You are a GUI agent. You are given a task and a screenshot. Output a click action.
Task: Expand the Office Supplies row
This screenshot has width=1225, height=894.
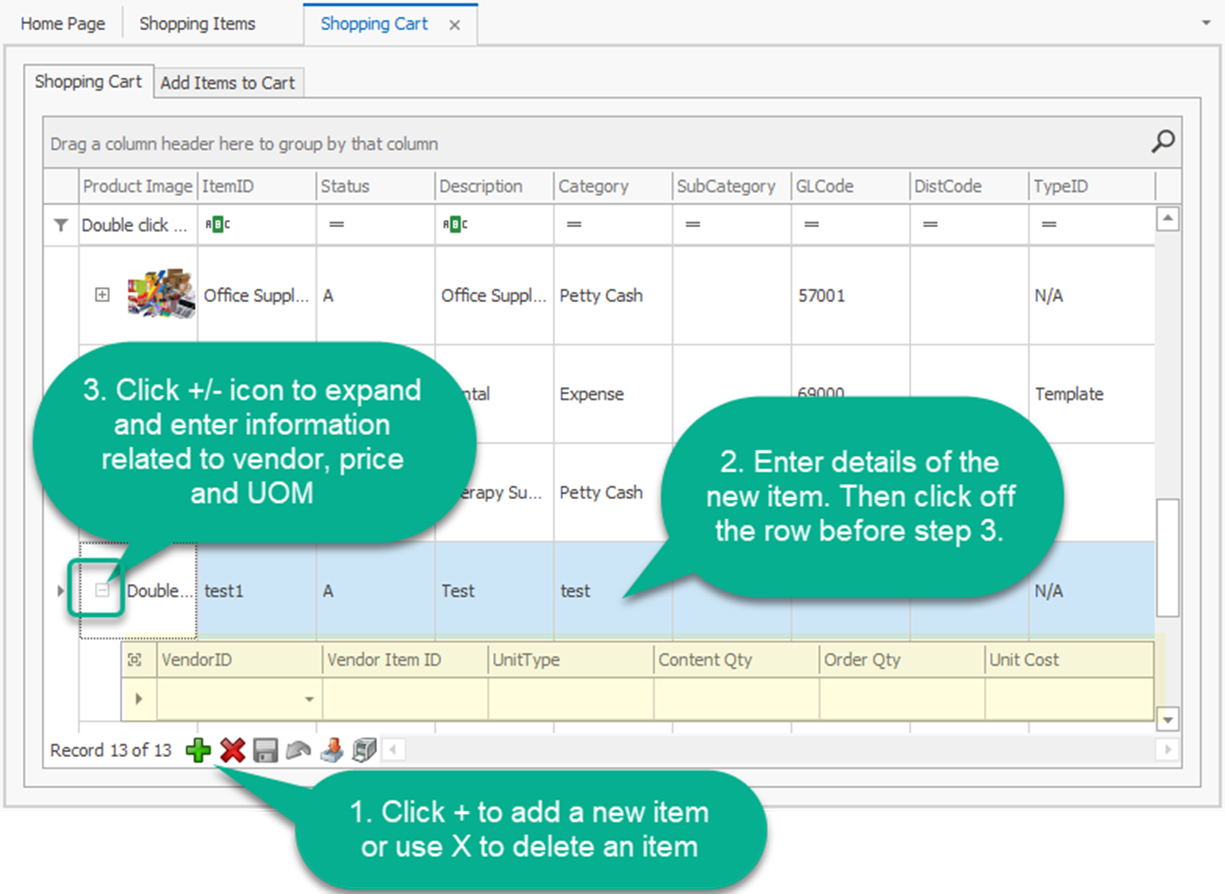(x=102, y=295)
